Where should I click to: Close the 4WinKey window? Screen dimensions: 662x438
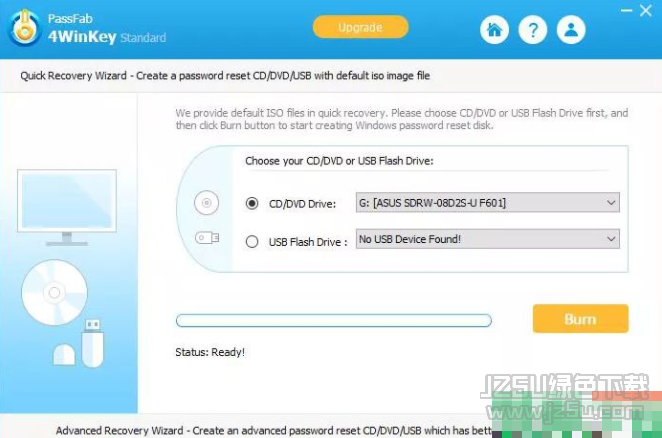pos(646,10)
